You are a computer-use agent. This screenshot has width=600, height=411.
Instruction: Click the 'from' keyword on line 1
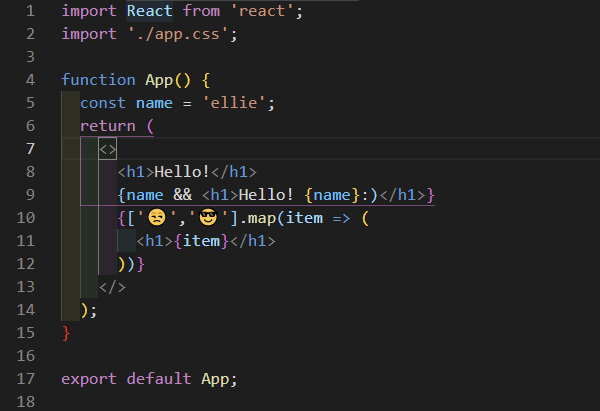[201, 11]
